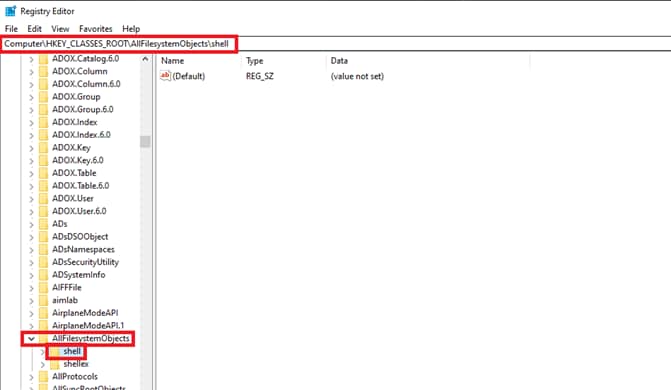Select the AIFFFile key
Screen dimensions: 671x390
pos(66,287)
